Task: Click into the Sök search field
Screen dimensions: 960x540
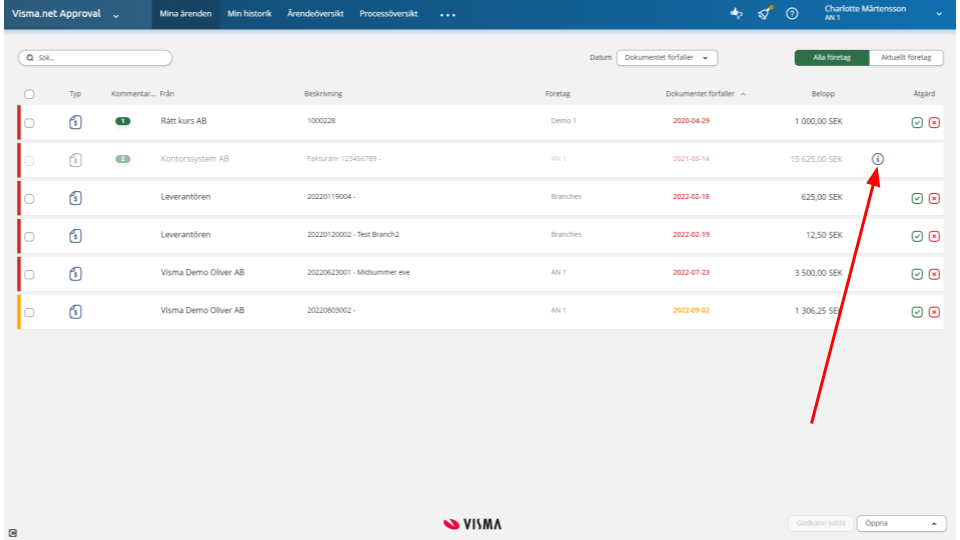Action: [95, 58]
